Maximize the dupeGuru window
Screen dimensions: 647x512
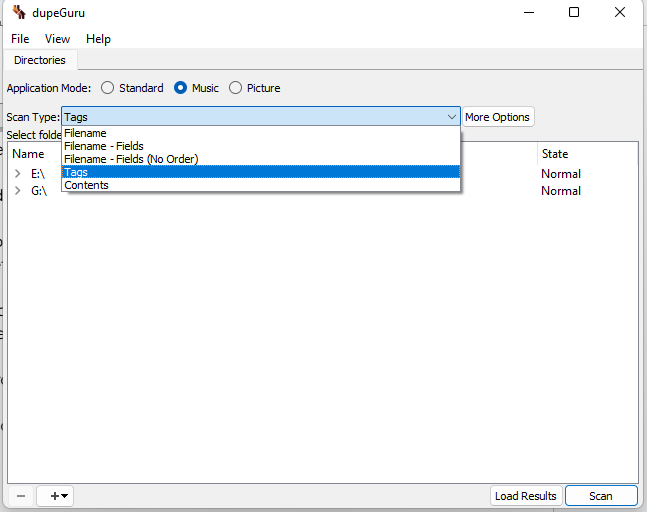(x=574, y=12)
